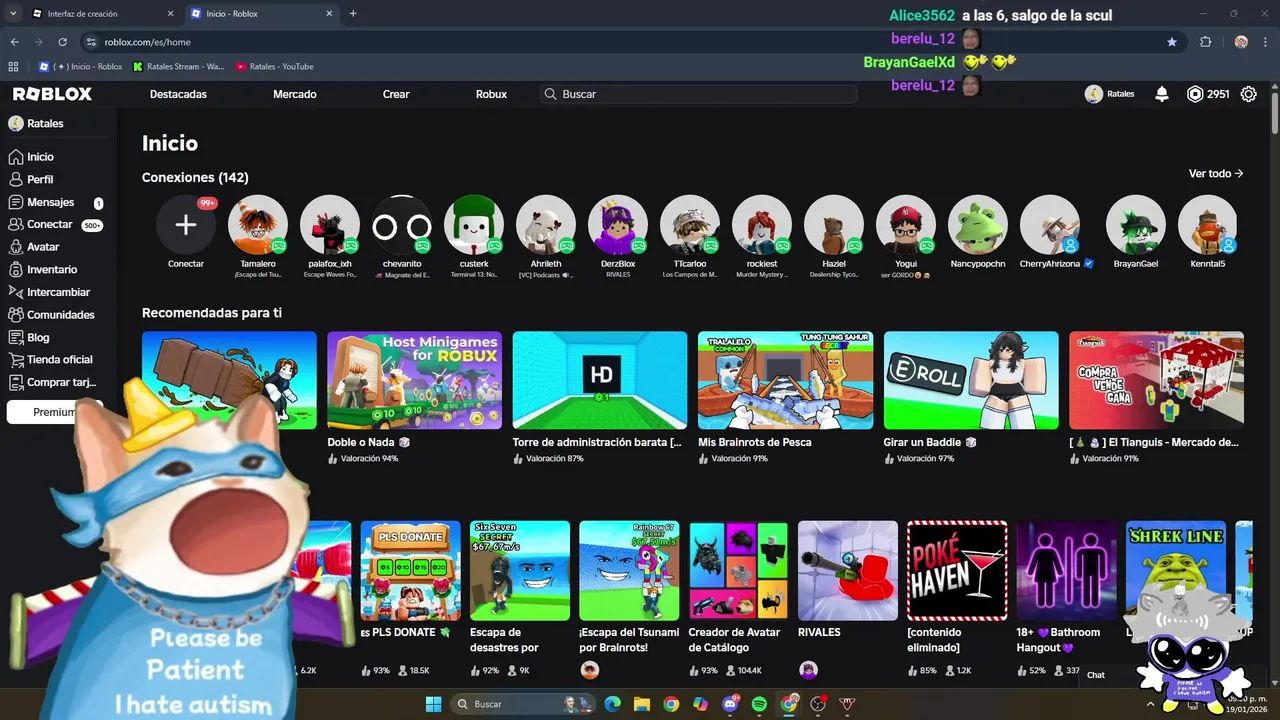Open the Robux balance icon
Viewport: 1280px width, 720px height.
tap(1195, 94)
